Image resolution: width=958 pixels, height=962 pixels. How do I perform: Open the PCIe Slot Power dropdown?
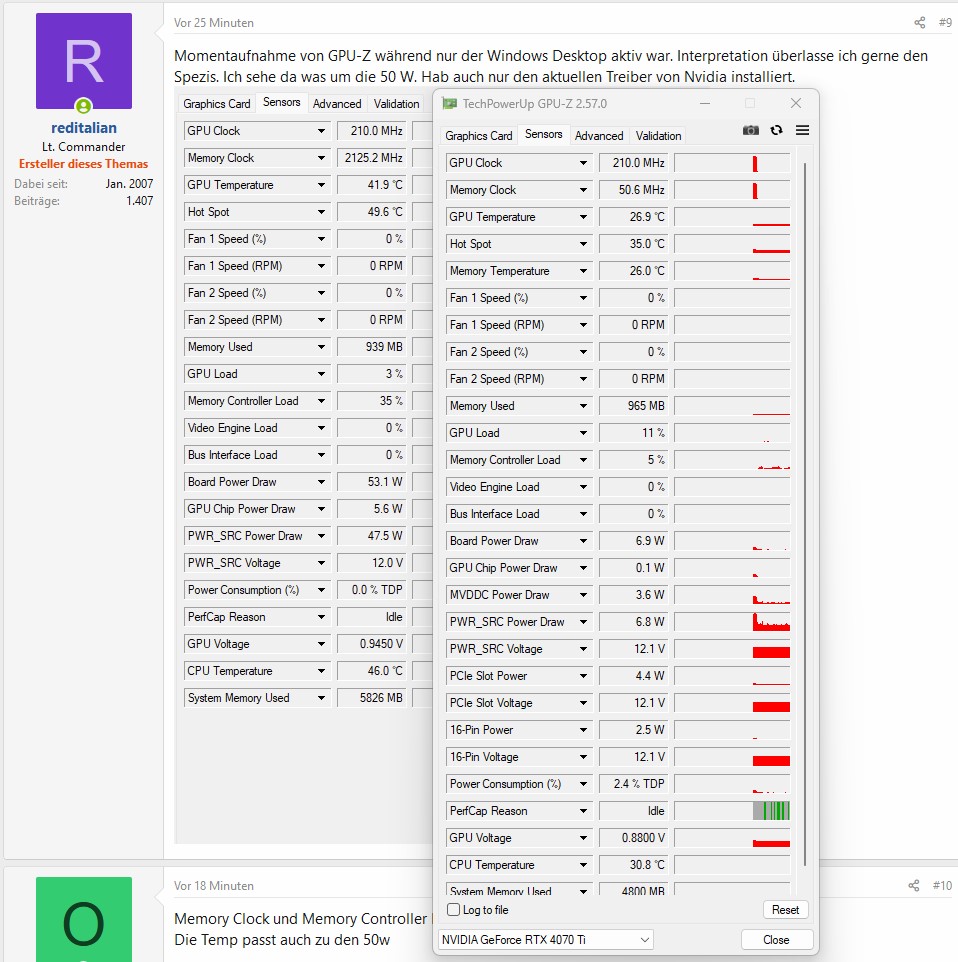(x=583, y=676)
